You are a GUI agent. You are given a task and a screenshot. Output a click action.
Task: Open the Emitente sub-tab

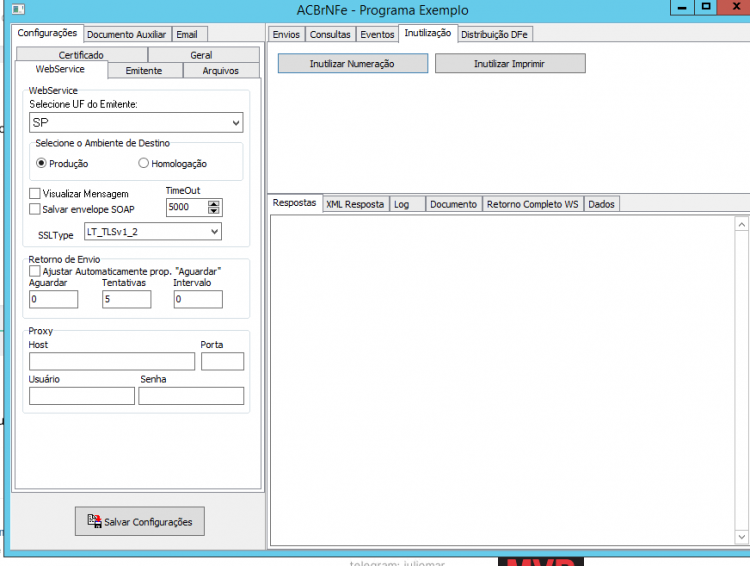coord(144,70)
